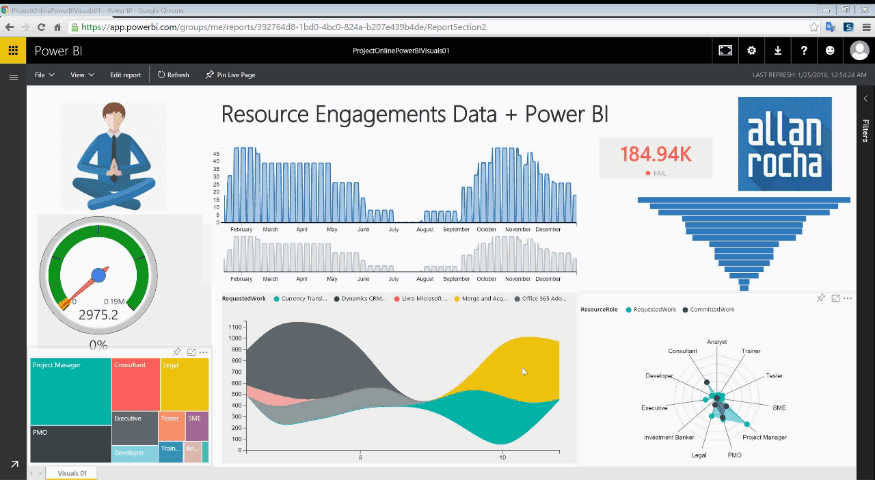This screenshot has height=480, width=875.
Task: Click the download arrow icon
Action: click(778, 50)
